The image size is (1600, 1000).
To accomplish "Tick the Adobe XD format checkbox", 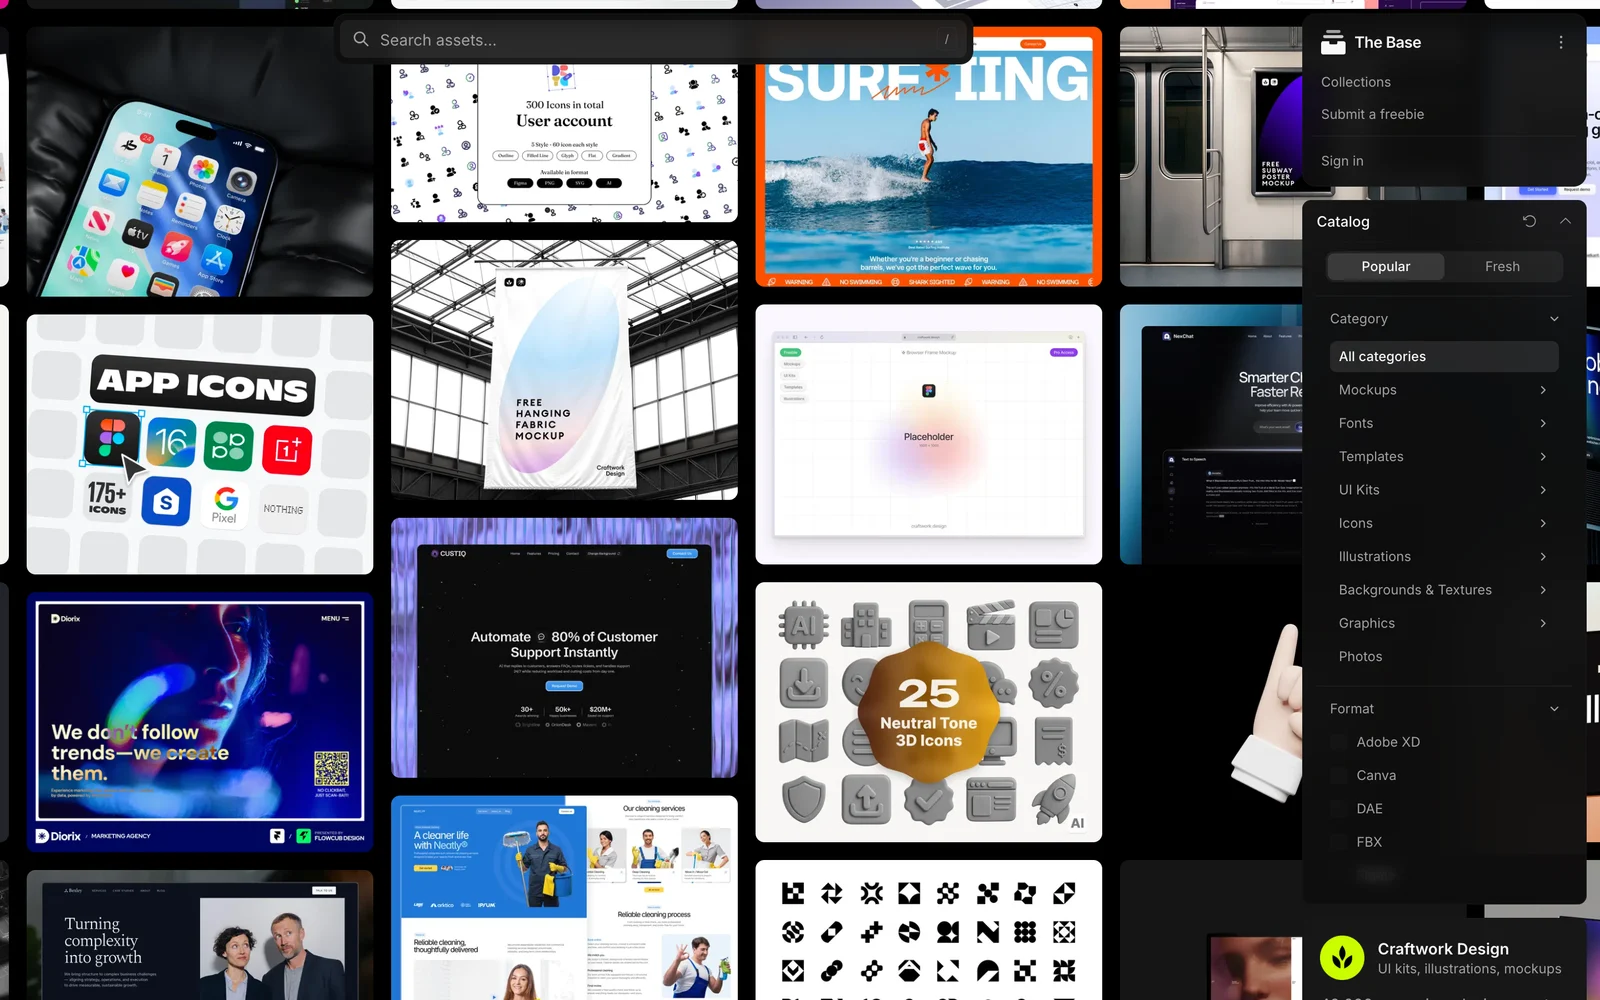I will [1338, 742].
